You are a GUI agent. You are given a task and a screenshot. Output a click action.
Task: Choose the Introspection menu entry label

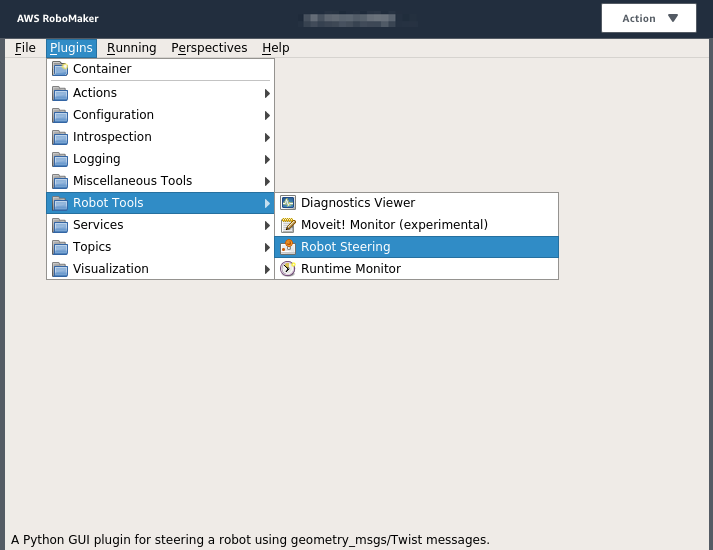[x=112, y=137]
